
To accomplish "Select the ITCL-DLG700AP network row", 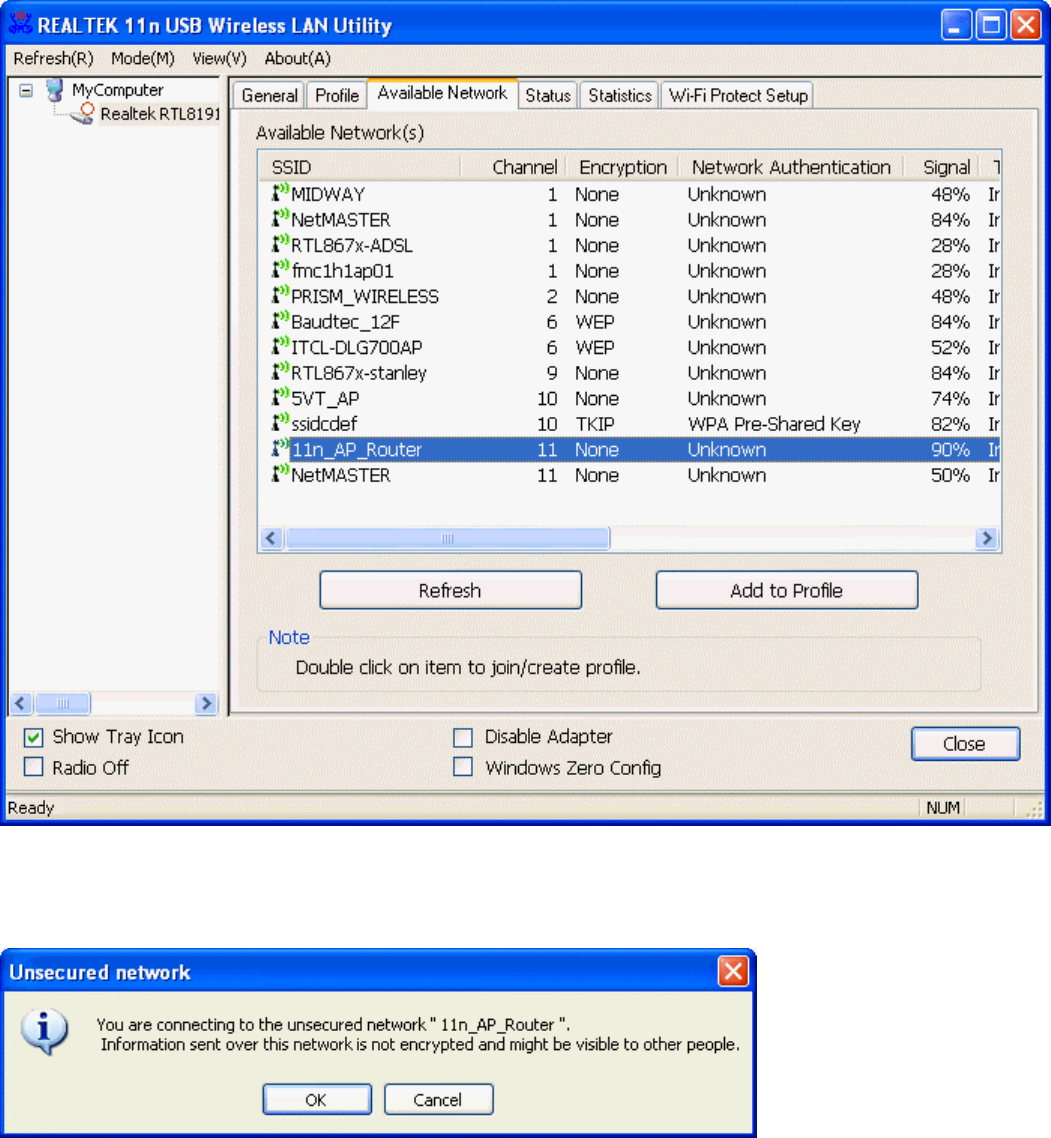I will 629,347.
